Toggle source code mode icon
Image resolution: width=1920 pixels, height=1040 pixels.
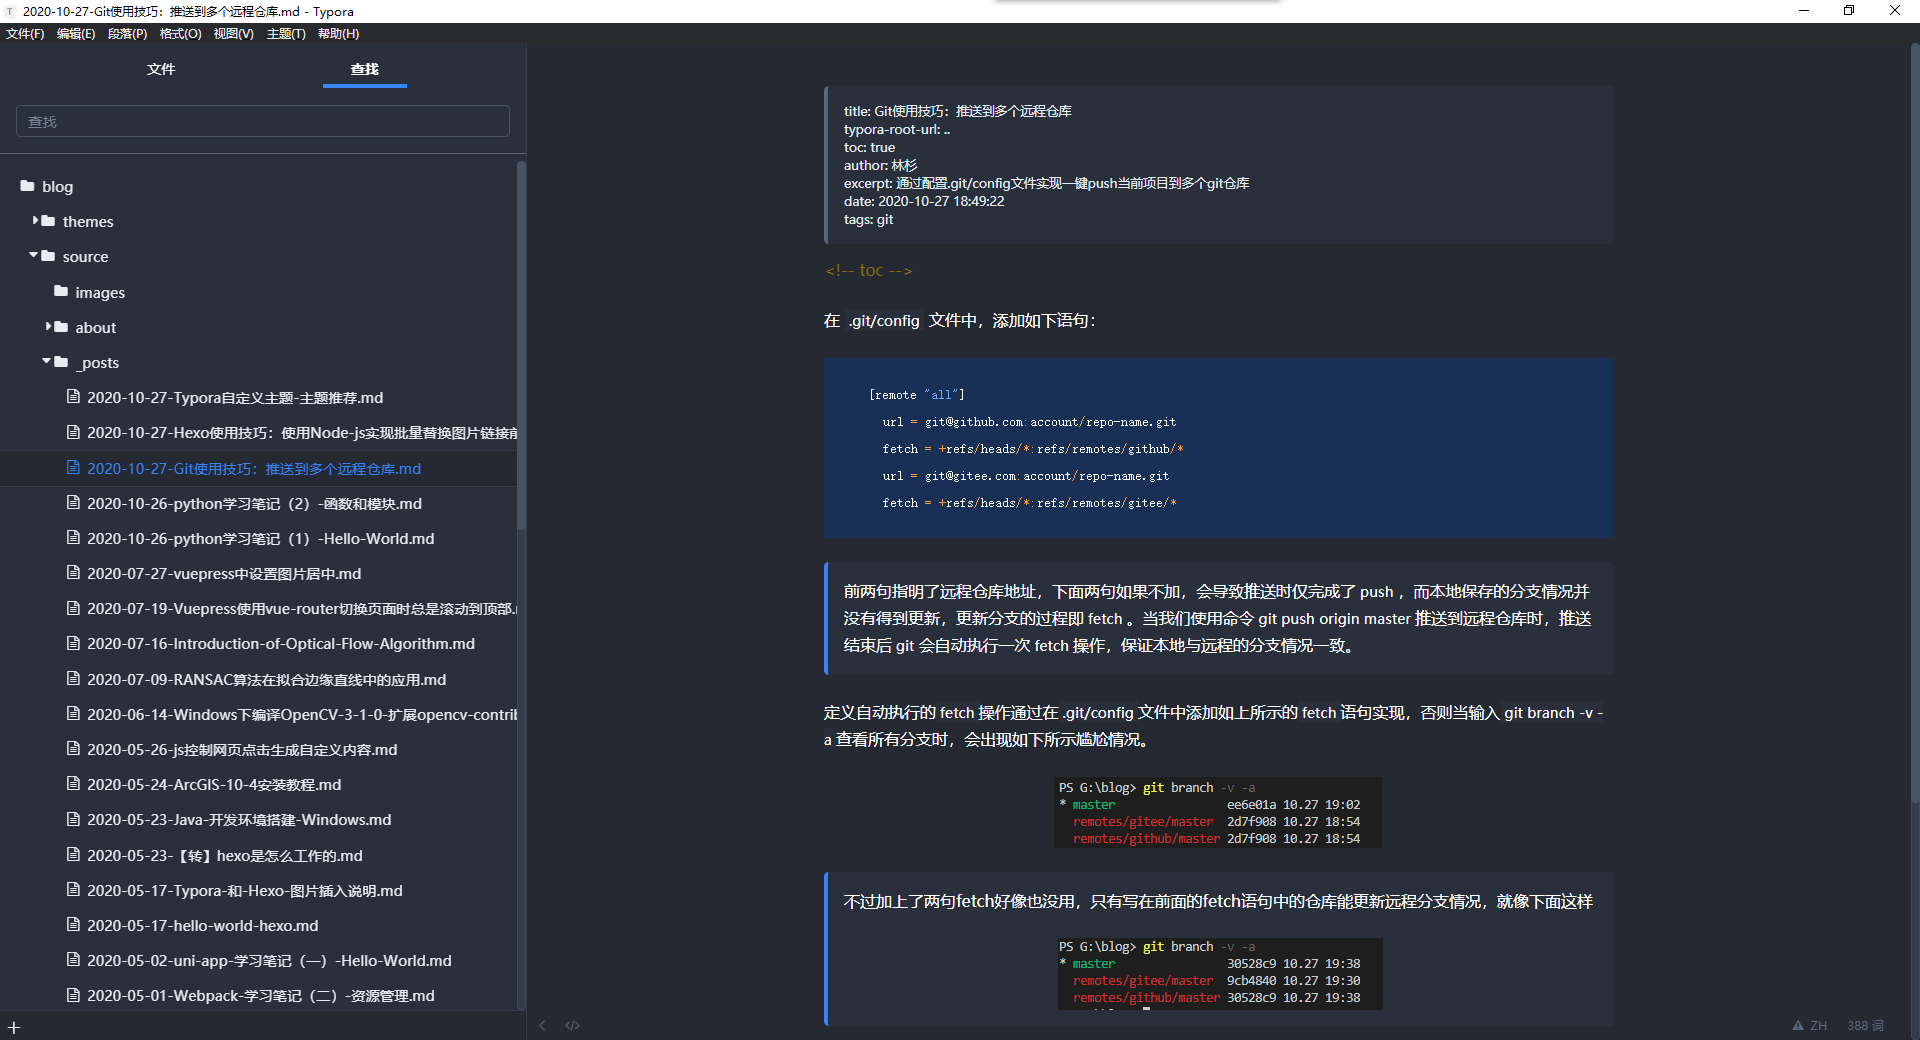(x=572, y=1025)
